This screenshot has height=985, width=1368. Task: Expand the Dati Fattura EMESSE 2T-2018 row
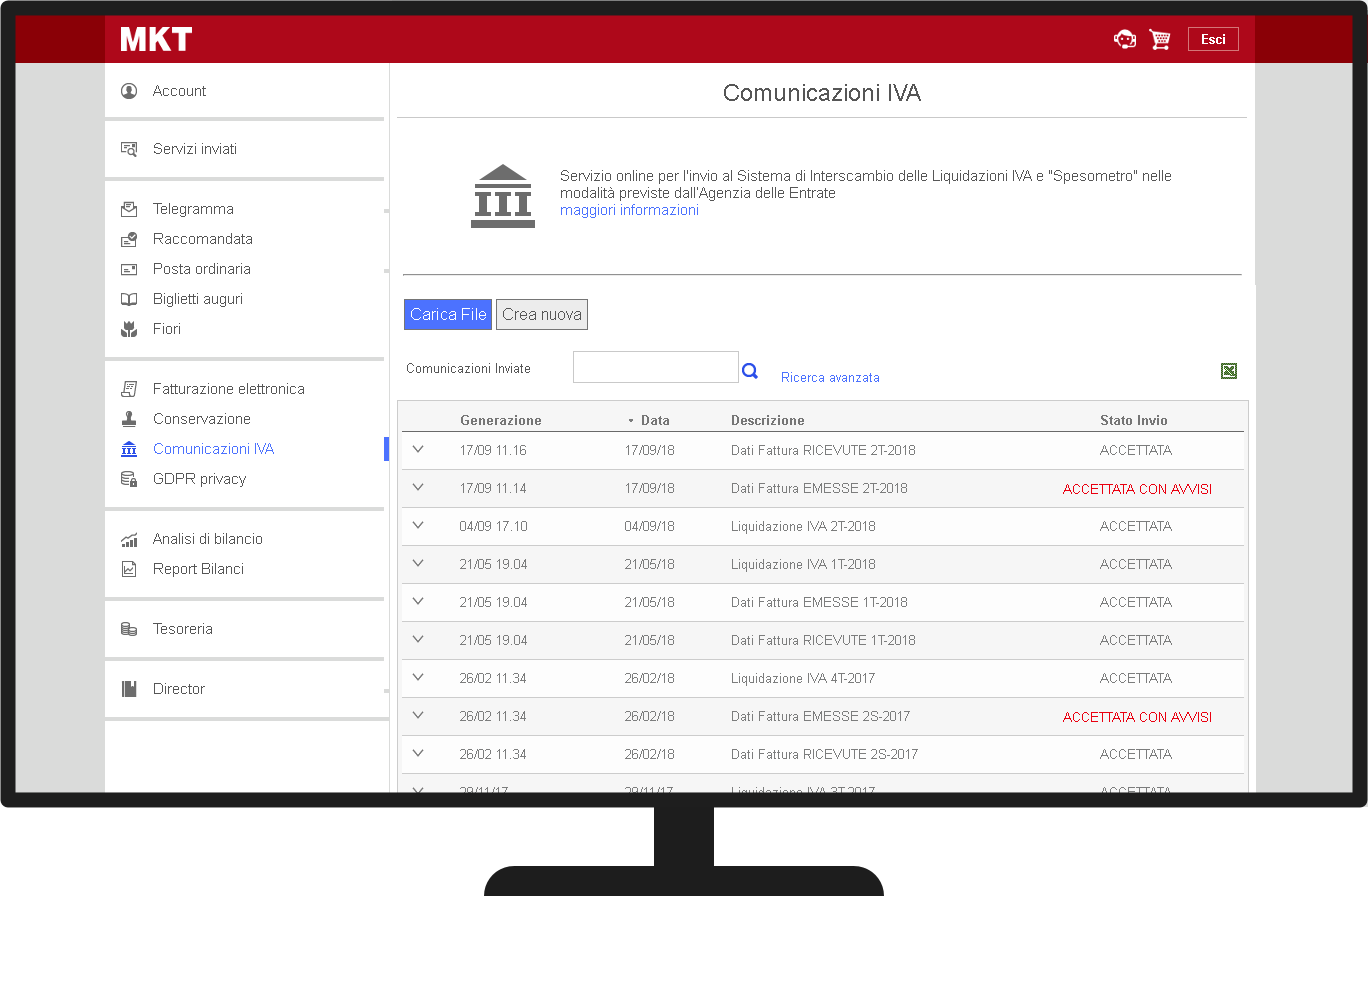pos(418,488)
